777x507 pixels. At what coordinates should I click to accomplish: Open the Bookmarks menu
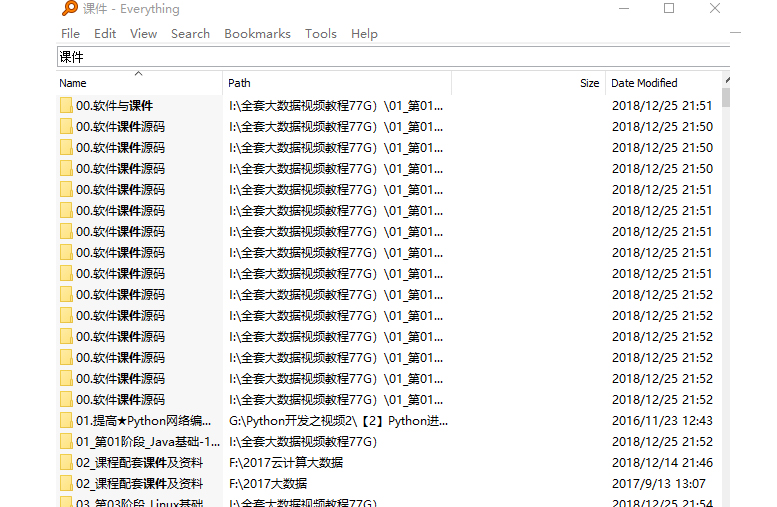(257, 33)
